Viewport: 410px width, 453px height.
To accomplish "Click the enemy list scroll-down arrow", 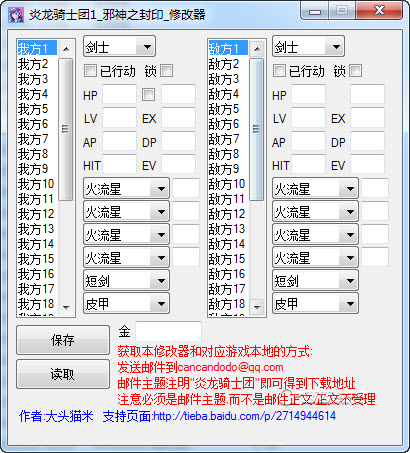I will tap(257, 307).
